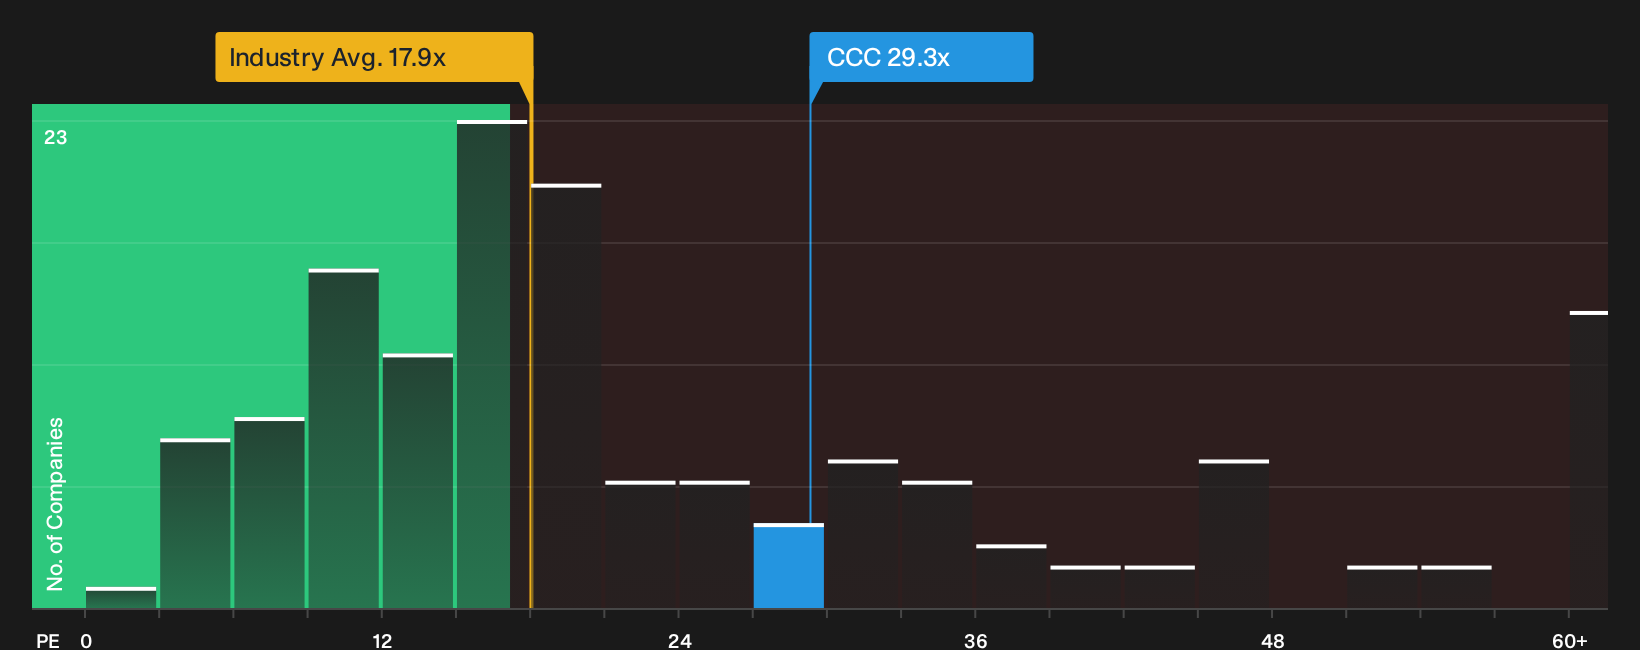Image resolution: width=1640 pixels, height=650 pixels.
Task: Click the x-axis label 0
Action: (x=86, y=640)
